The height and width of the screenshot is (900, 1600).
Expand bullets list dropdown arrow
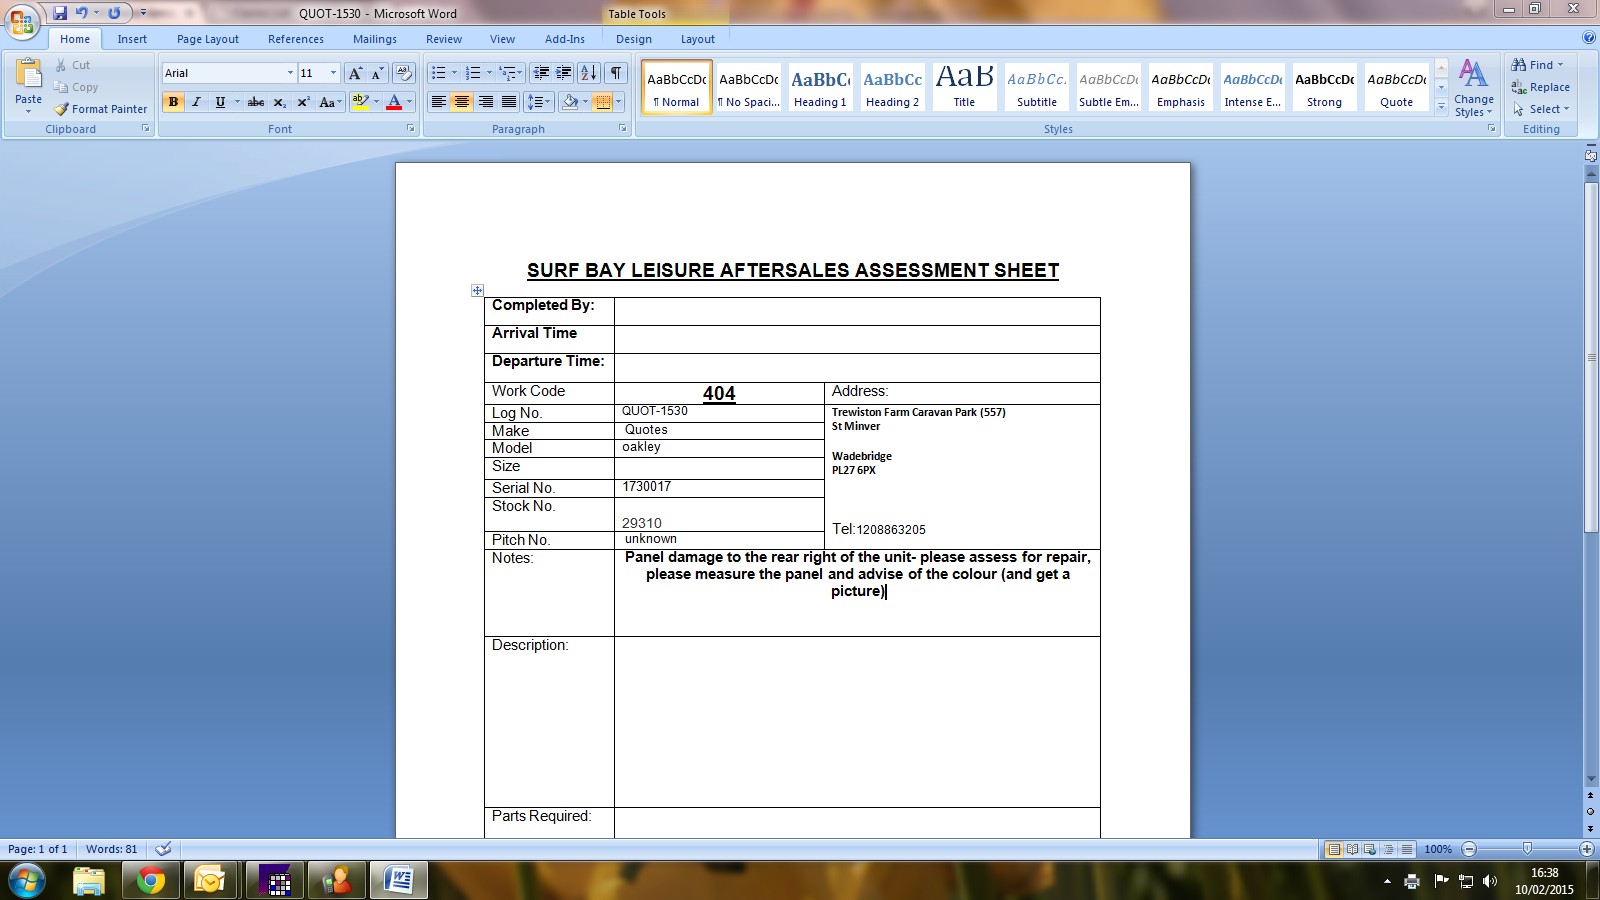(x=454, y=73)
